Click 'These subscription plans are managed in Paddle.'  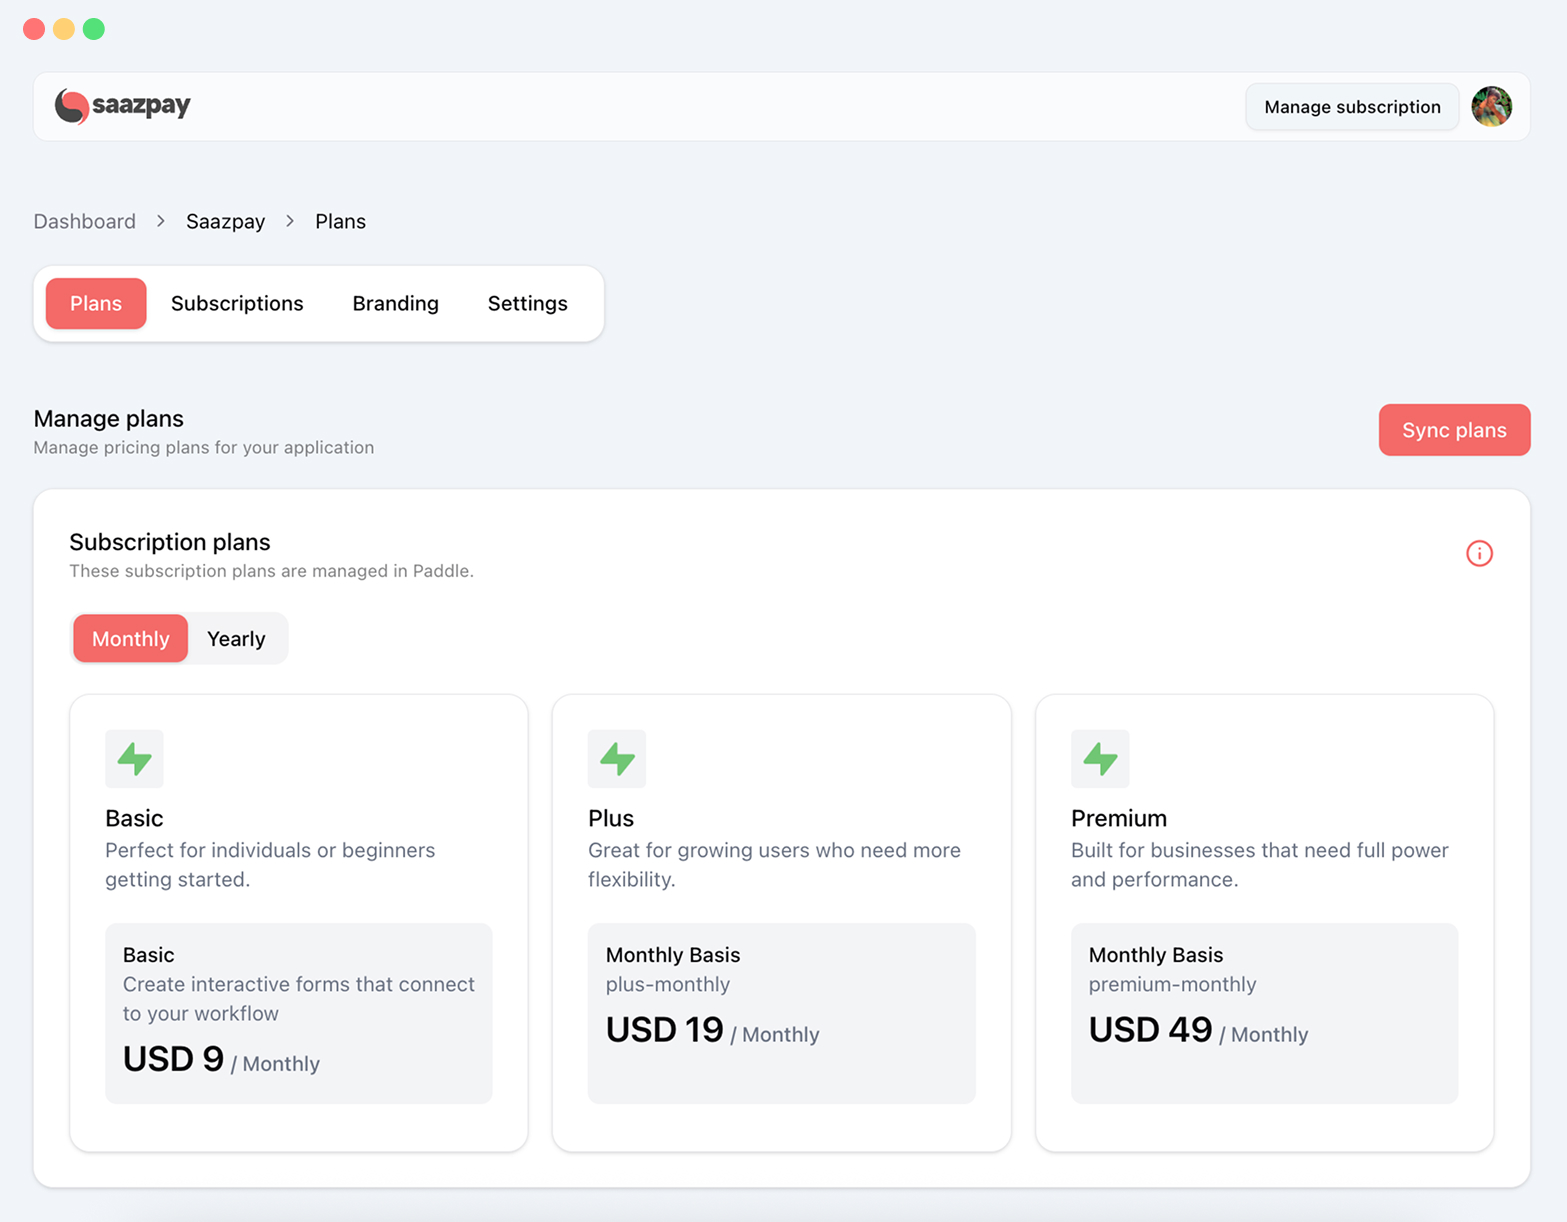pos(271,571)
